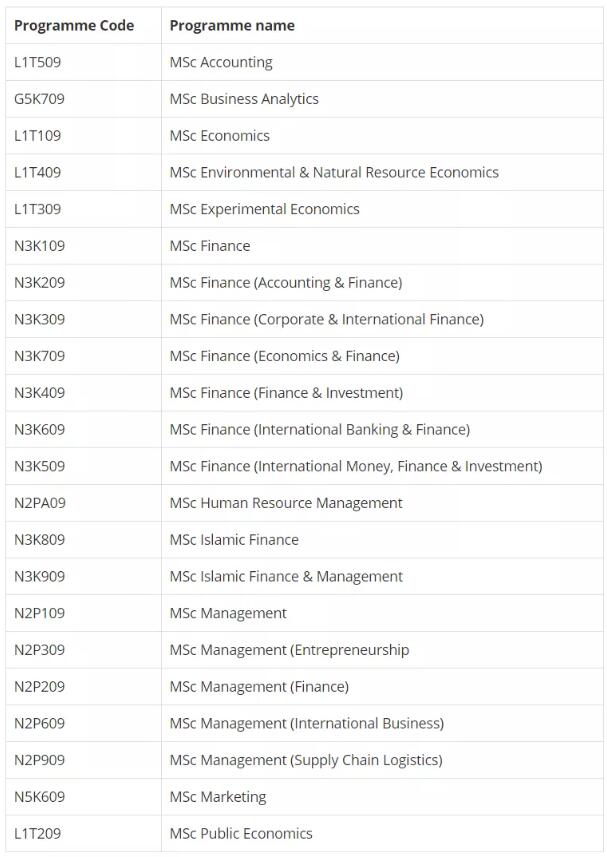Screen dimensions: 607x857
Task: Click MSc Management (Supply Chain Logistics)
Action: [x=307, y=760]
